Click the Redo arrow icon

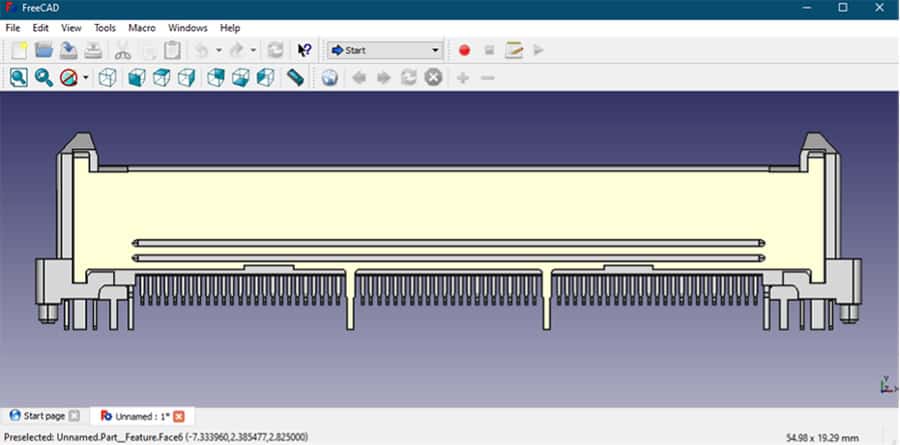[236, 51]
